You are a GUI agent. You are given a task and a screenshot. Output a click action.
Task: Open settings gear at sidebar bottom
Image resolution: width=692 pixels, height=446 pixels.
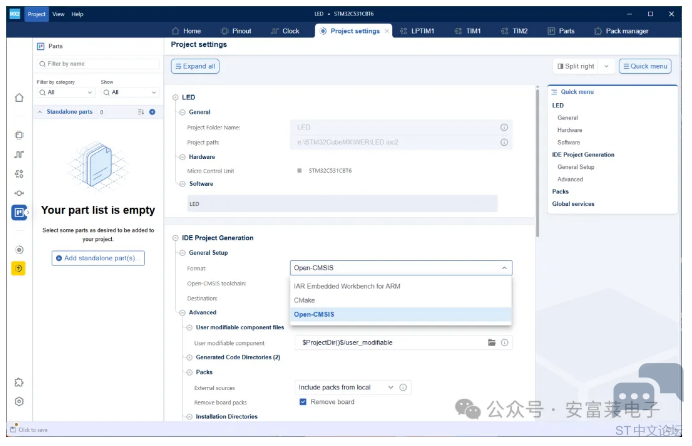coord(19,401)
